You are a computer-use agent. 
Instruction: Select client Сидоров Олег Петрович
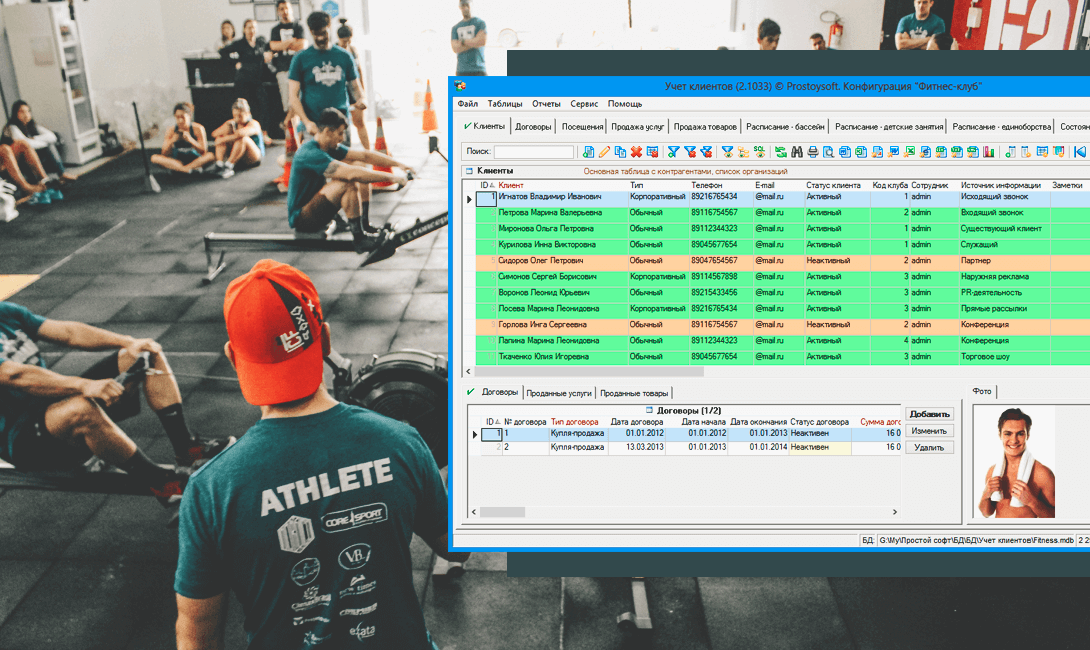tap(541, 261)
